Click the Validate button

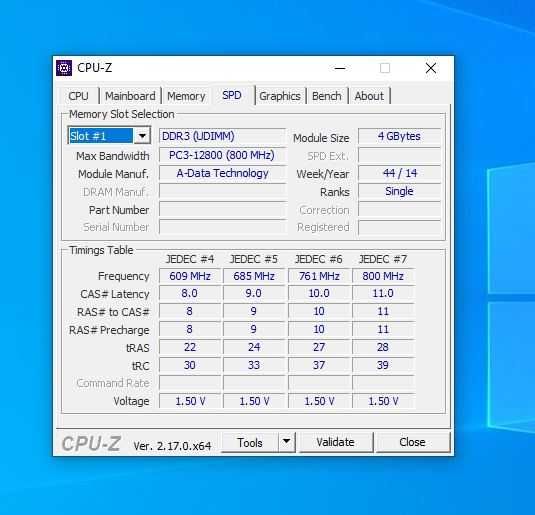(x=335, y=442)
